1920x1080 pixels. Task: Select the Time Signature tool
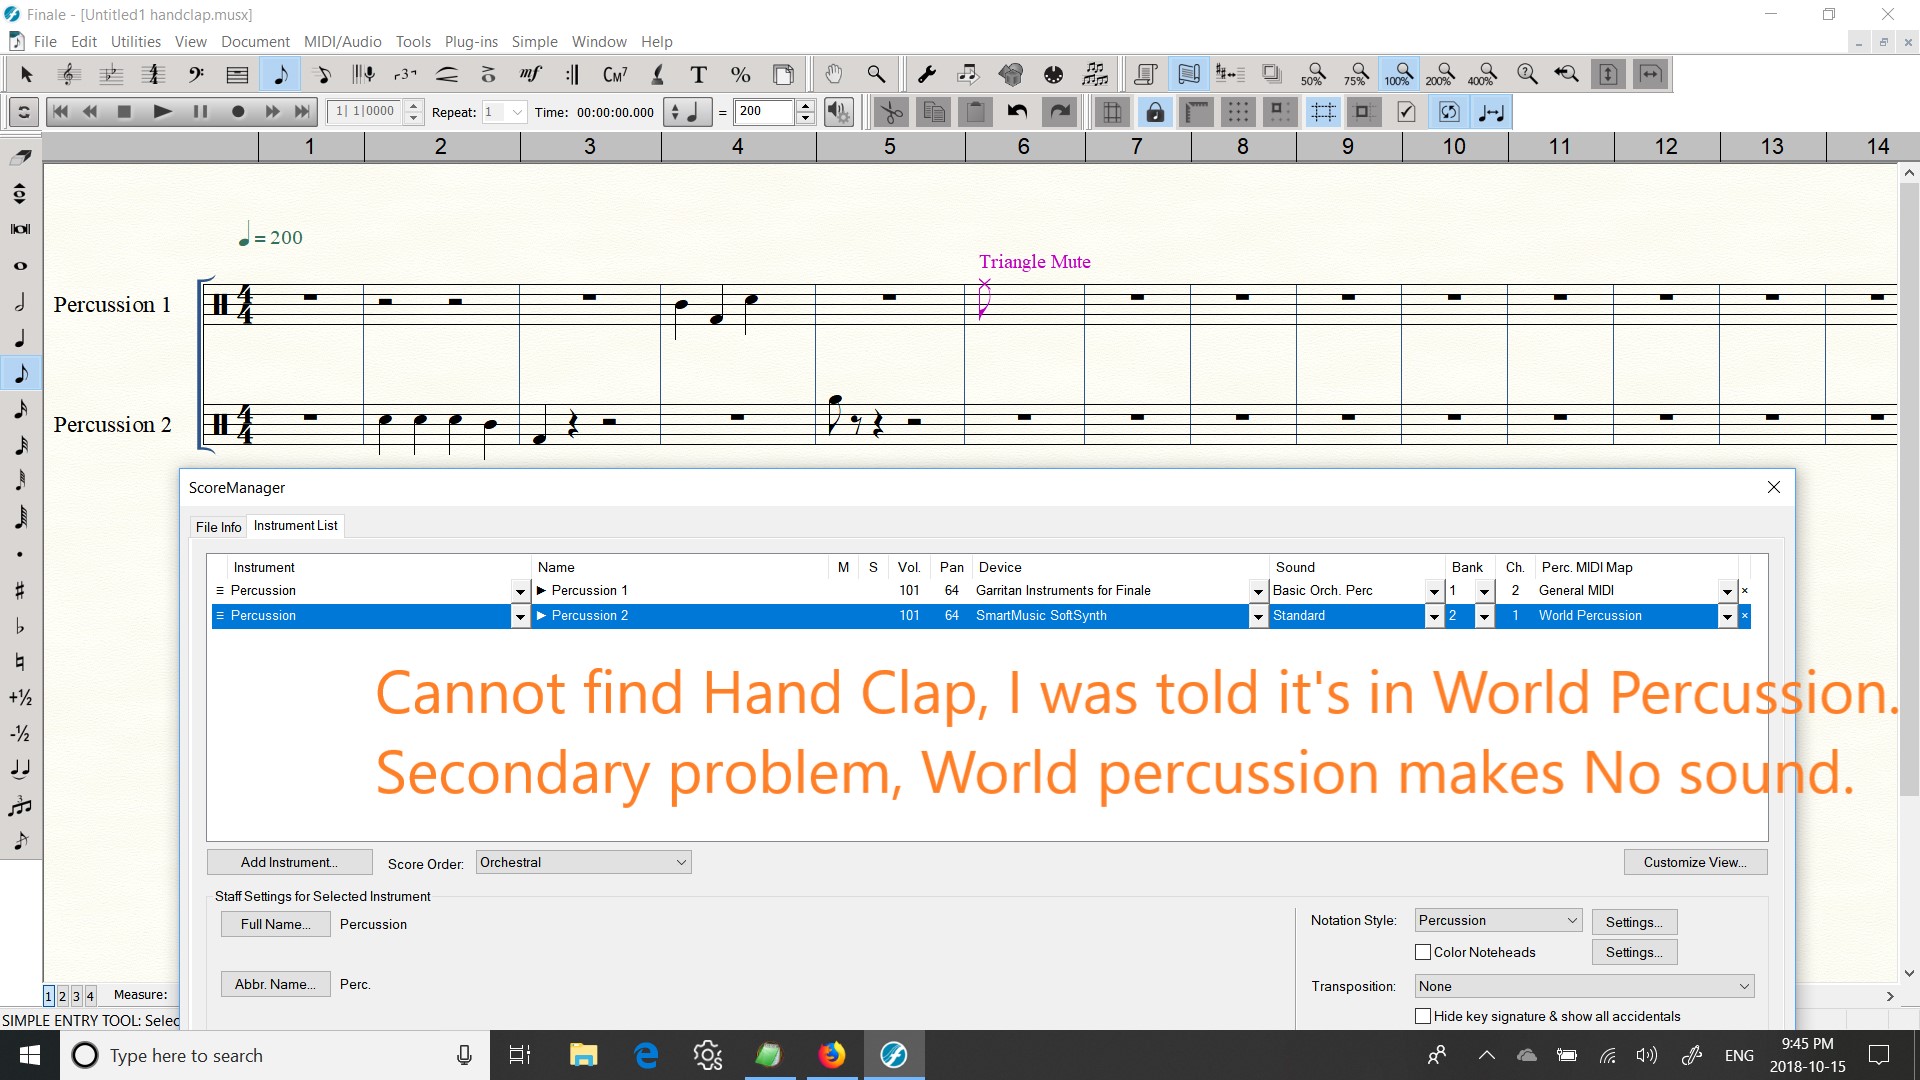[x=153, y=75]
